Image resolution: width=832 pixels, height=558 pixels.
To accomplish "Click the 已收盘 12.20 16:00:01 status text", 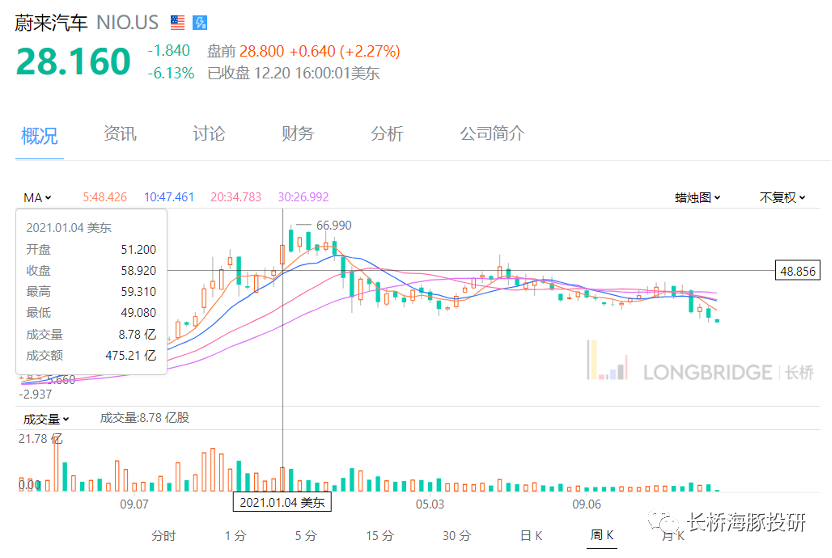I will [293, 73].
